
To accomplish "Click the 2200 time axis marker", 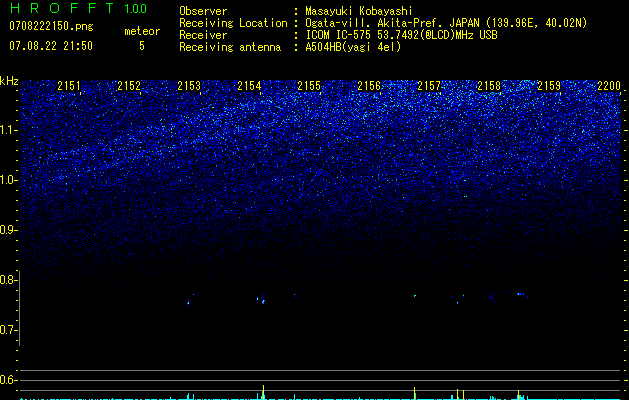I will 609,86.
